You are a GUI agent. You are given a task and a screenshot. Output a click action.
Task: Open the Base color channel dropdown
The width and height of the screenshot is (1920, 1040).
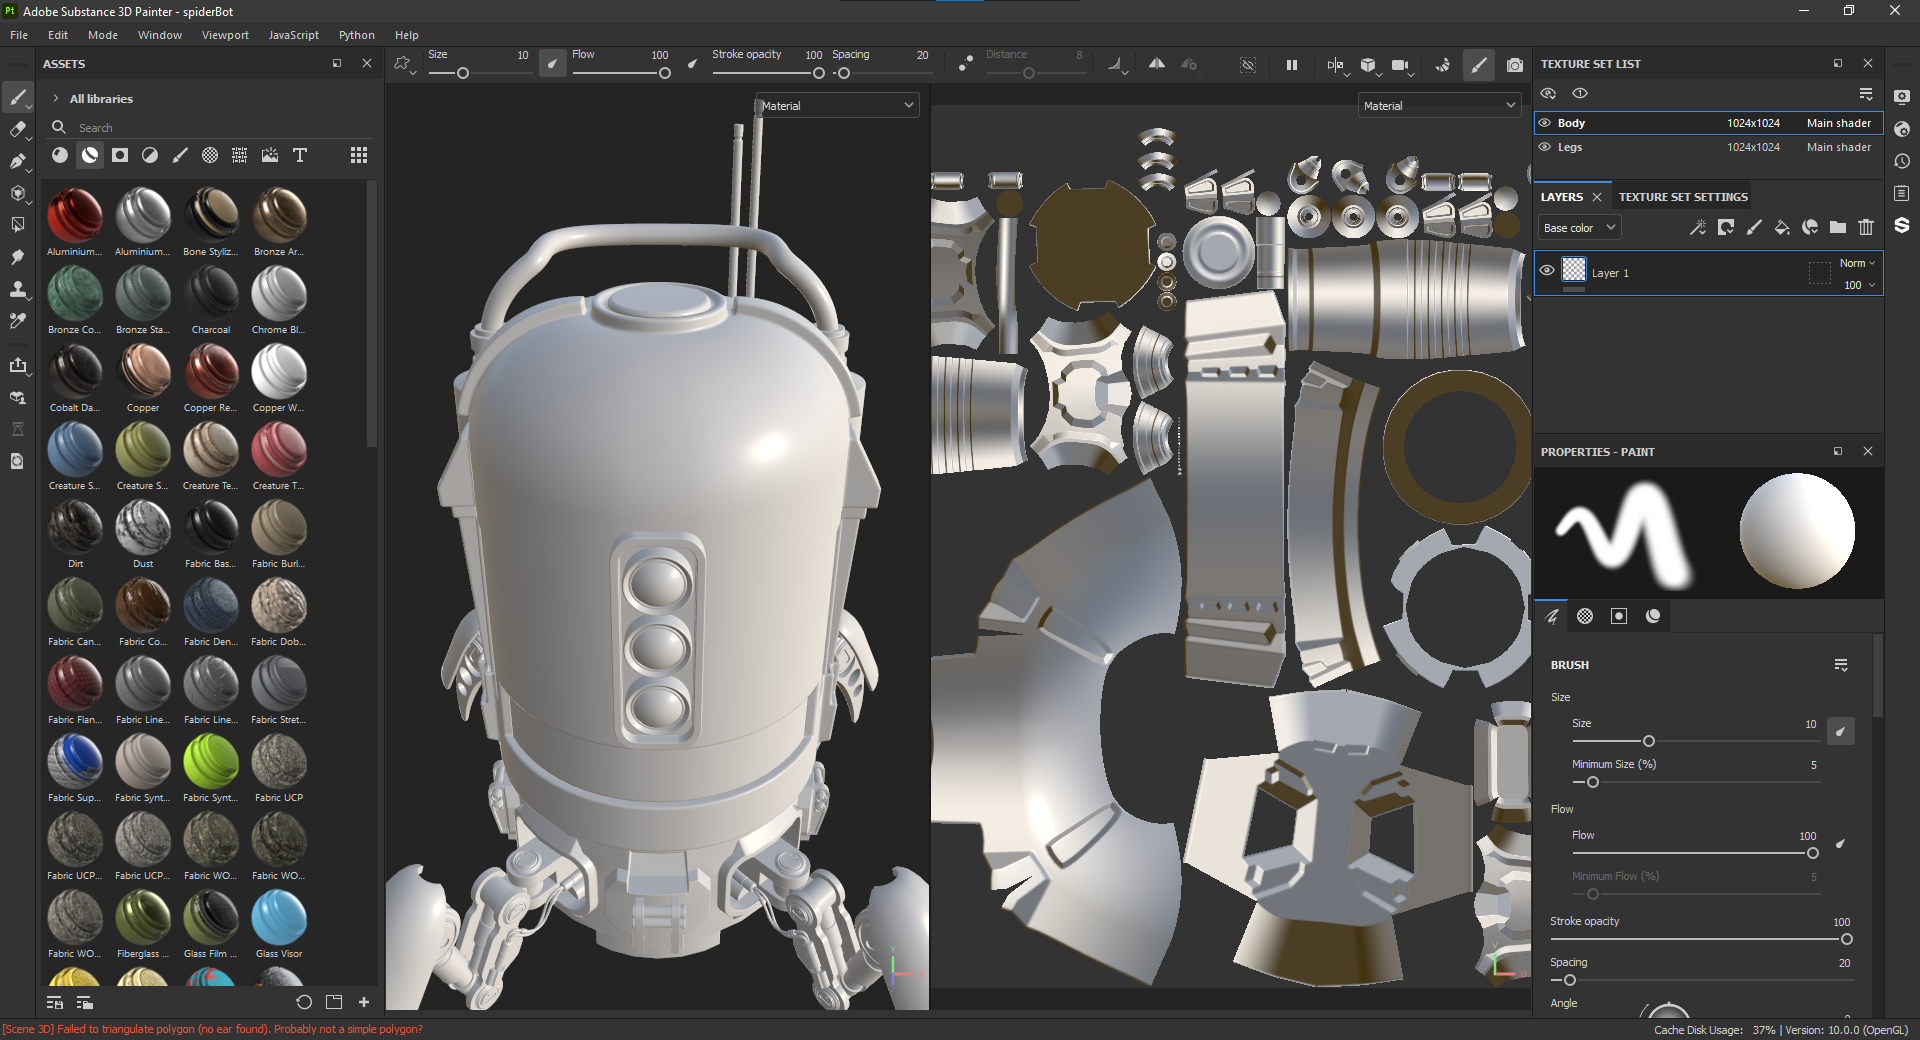point(1579,228)
